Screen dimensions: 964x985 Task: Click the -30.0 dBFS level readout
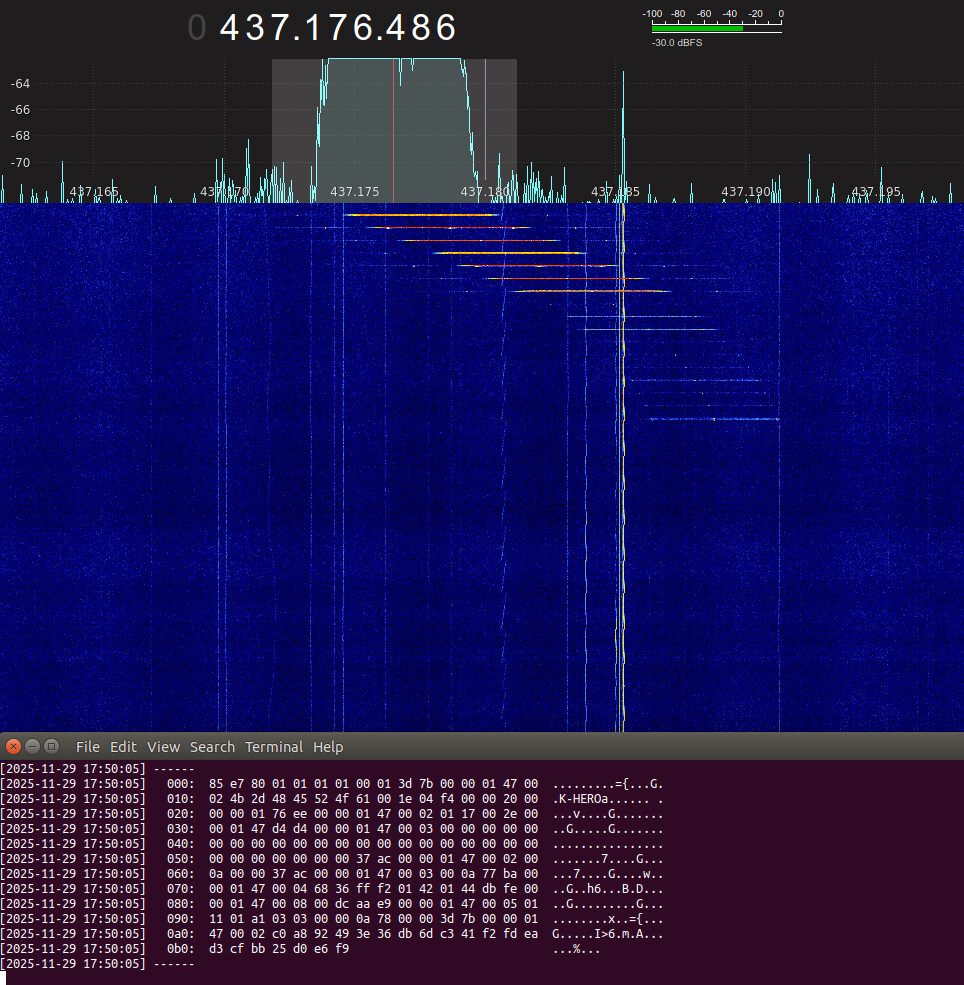point(677,43)
